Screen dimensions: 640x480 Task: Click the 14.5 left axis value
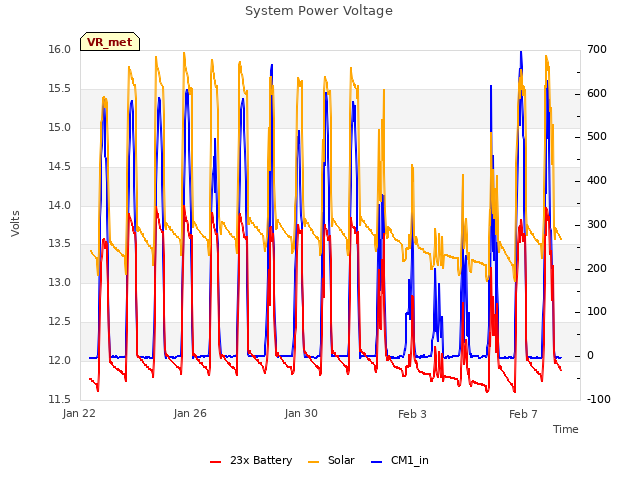tap(60, 166)
